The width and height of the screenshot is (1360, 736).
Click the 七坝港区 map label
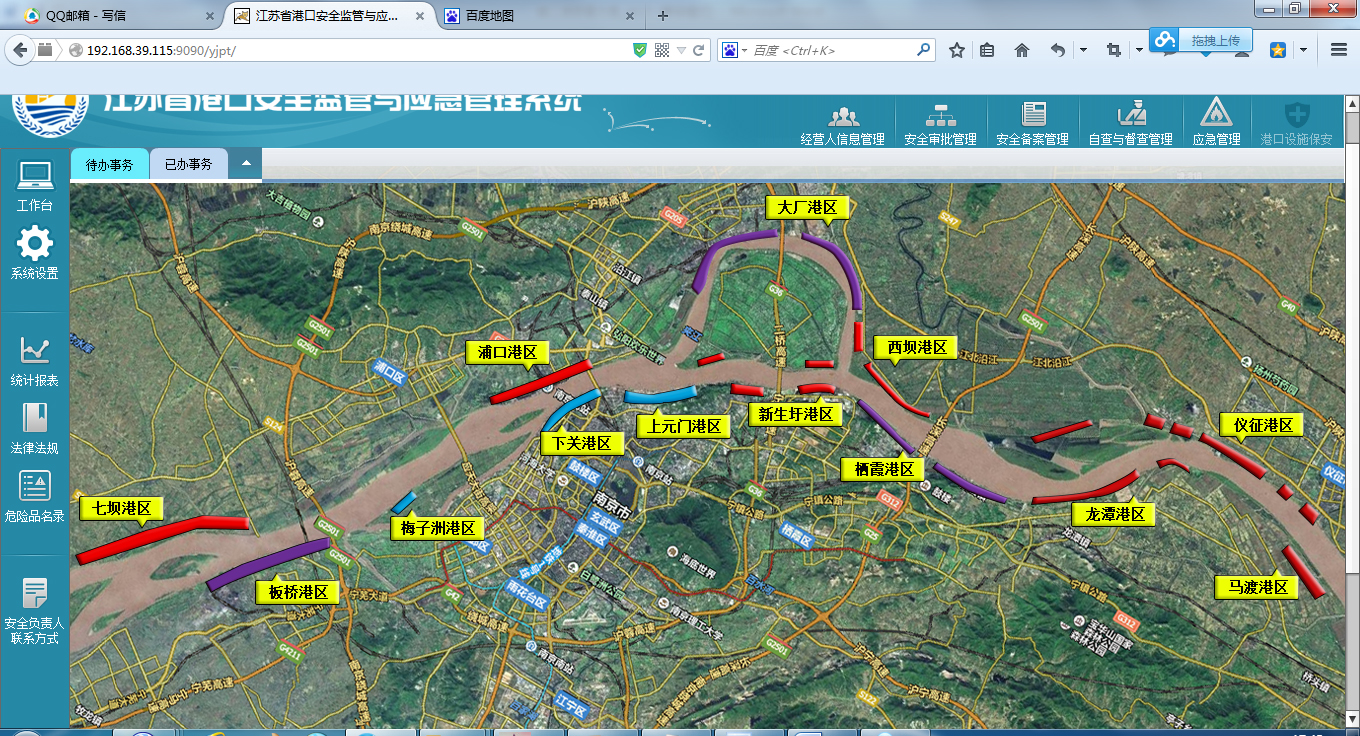(120, 508)
